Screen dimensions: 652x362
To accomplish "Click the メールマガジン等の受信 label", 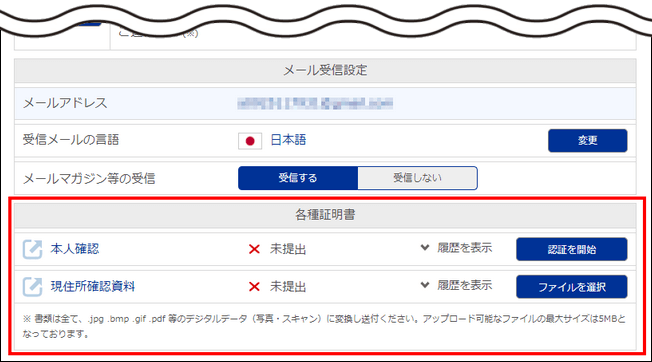I will [89, 179].
